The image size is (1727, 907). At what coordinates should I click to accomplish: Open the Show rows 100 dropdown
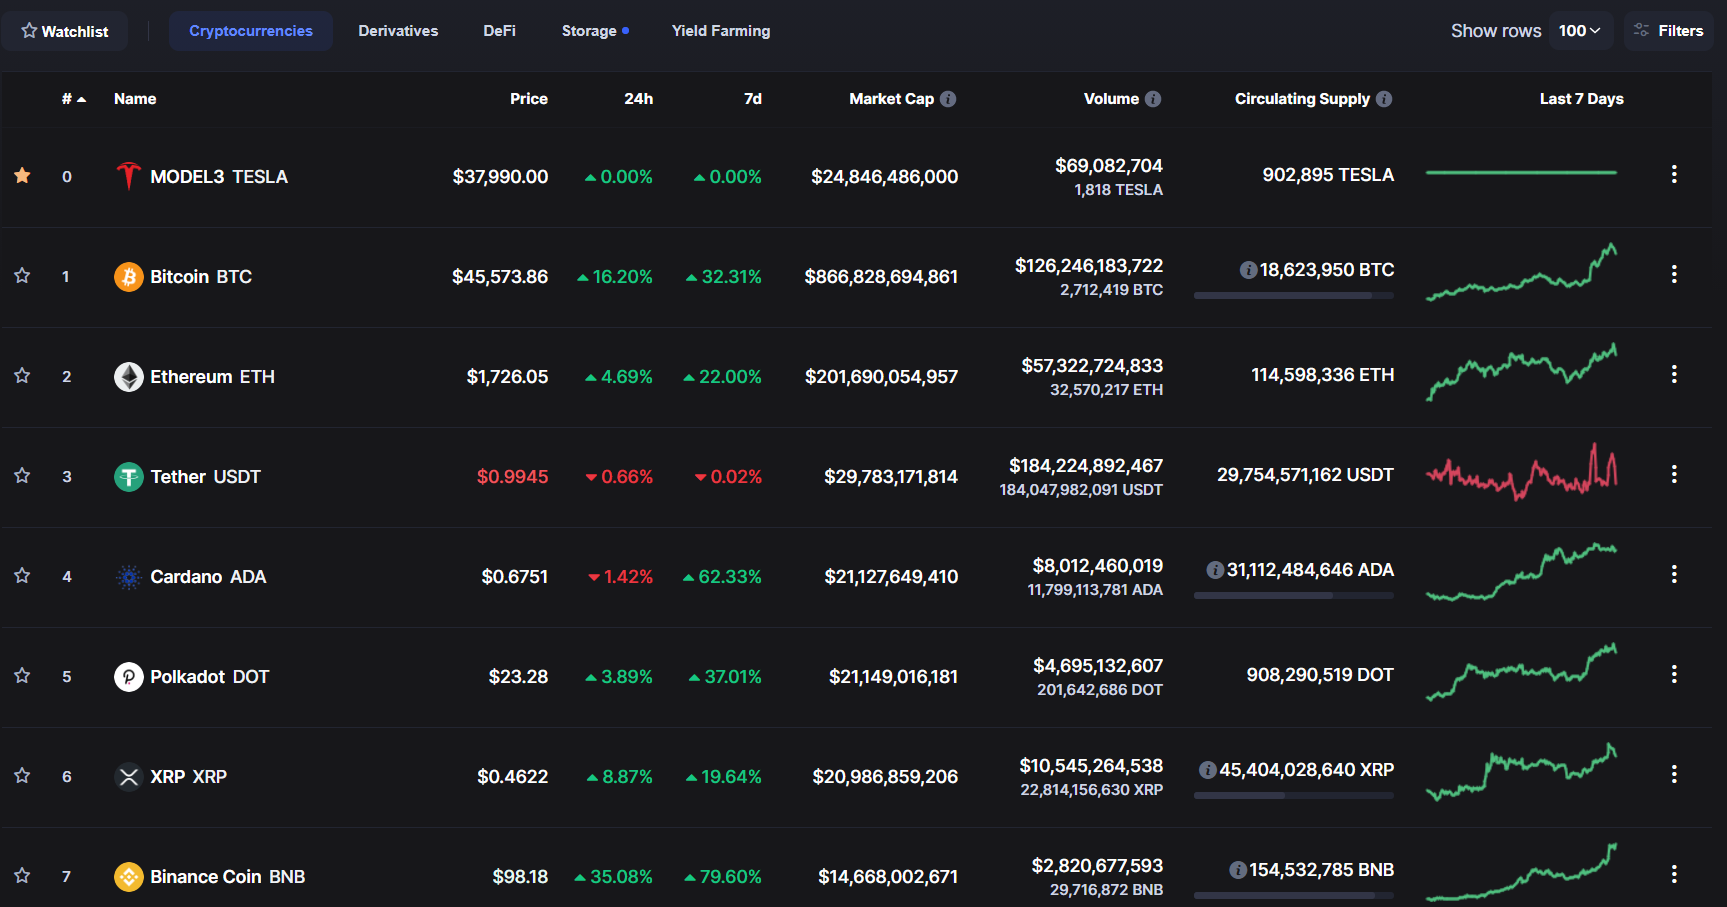pos(1580,31)
